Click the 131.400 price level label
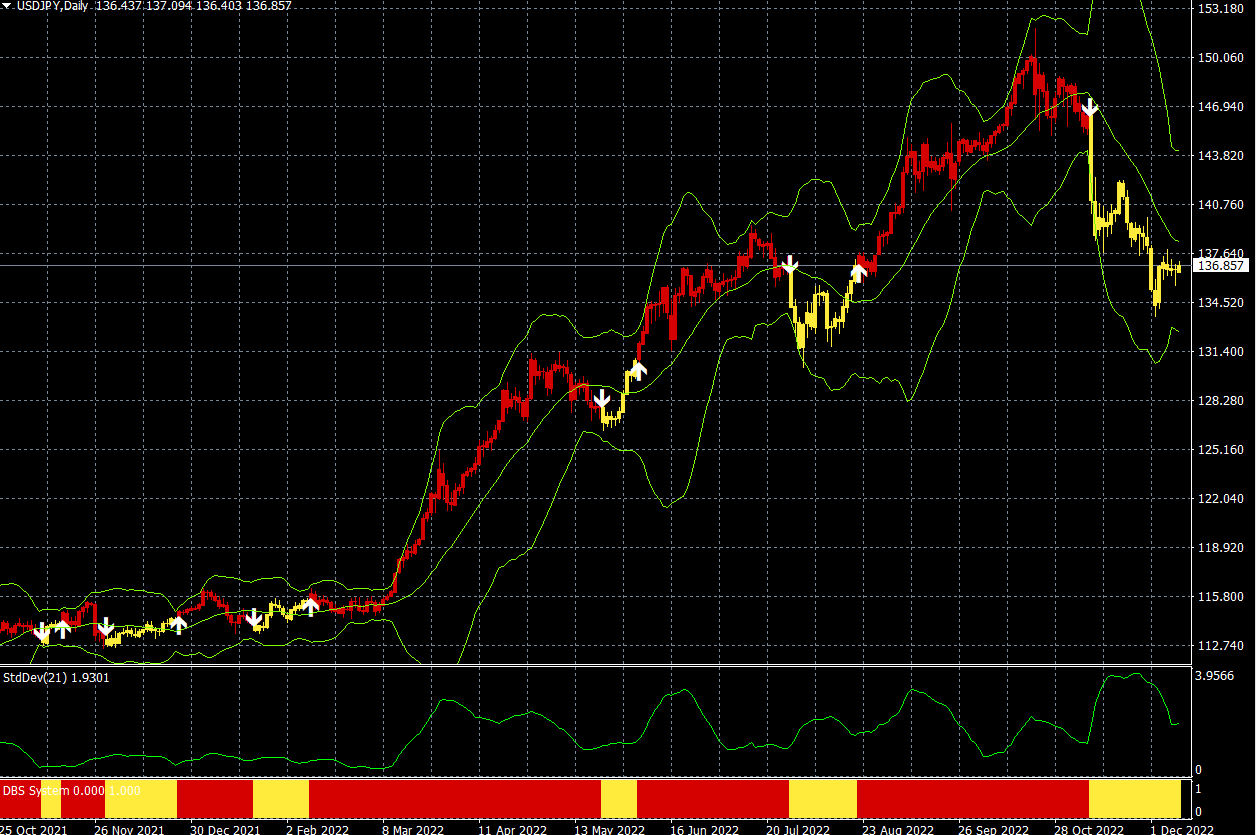The height and width of the screenshot is (835, 1257). click(x=1221, y=352)
